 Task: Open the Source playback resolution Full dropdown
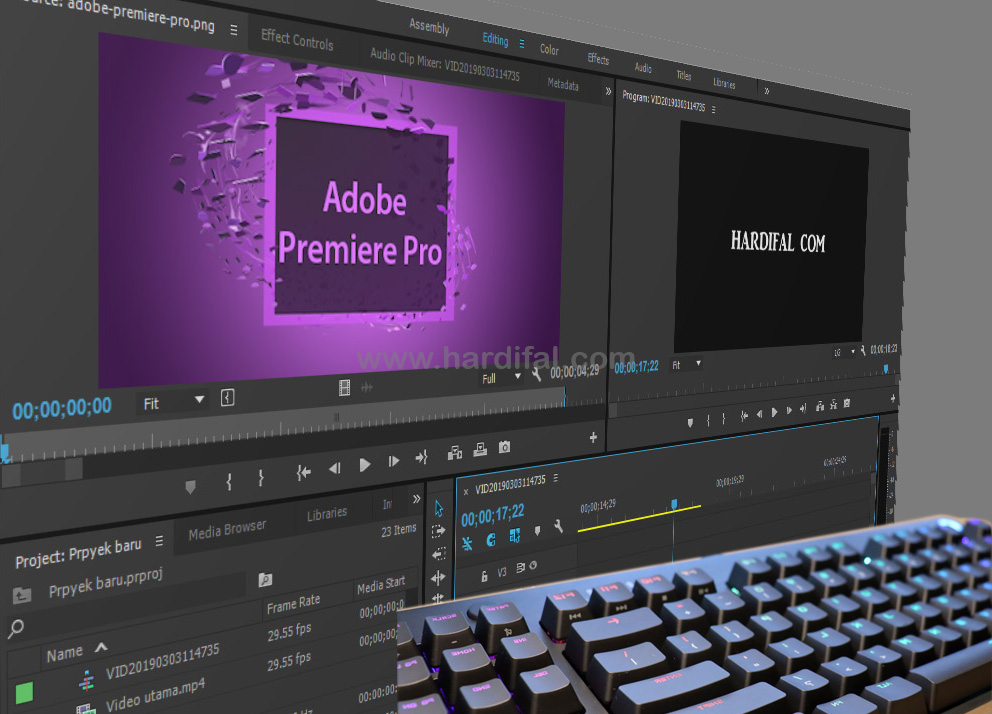coord(501,378)
